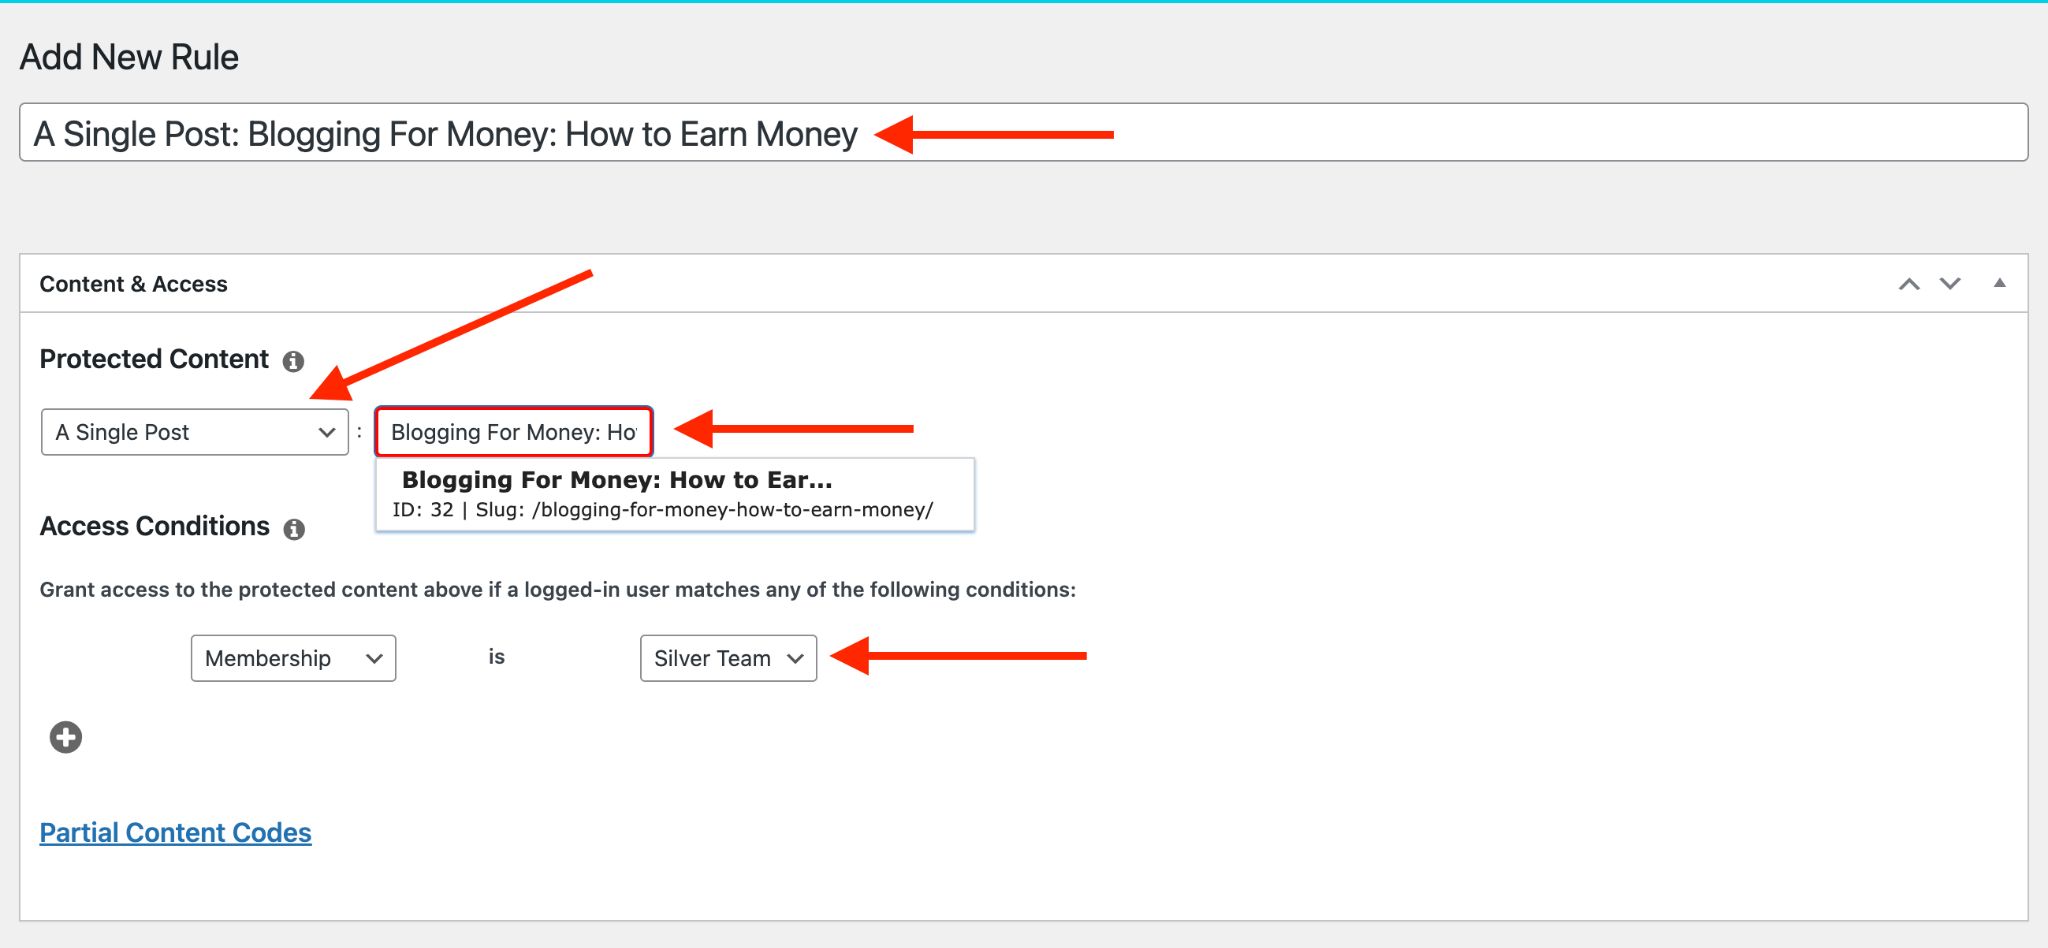Collapse the Content & Access panel
Viewport: 2048px width, 948px height.
pyautogui.click(x=2000, y=283)
